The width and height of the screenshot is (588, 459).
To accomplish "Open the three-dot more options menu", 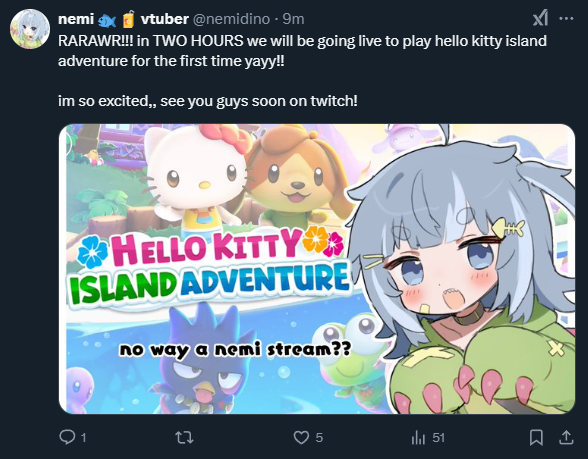I will 566,18.
